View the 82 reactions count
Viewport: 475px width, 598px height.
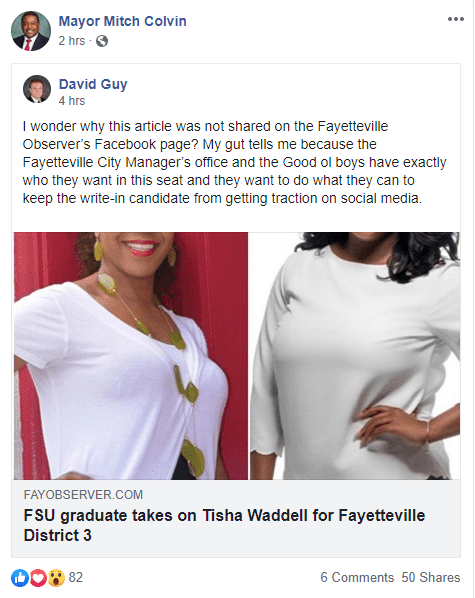pyautogui.click(x=76, y=577)
